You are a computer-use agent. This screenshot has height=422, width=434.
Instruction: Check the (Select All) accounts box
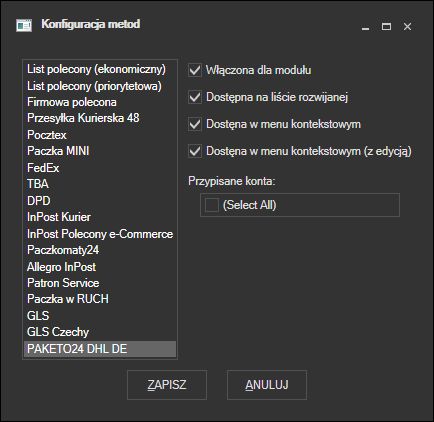[212, 205]
